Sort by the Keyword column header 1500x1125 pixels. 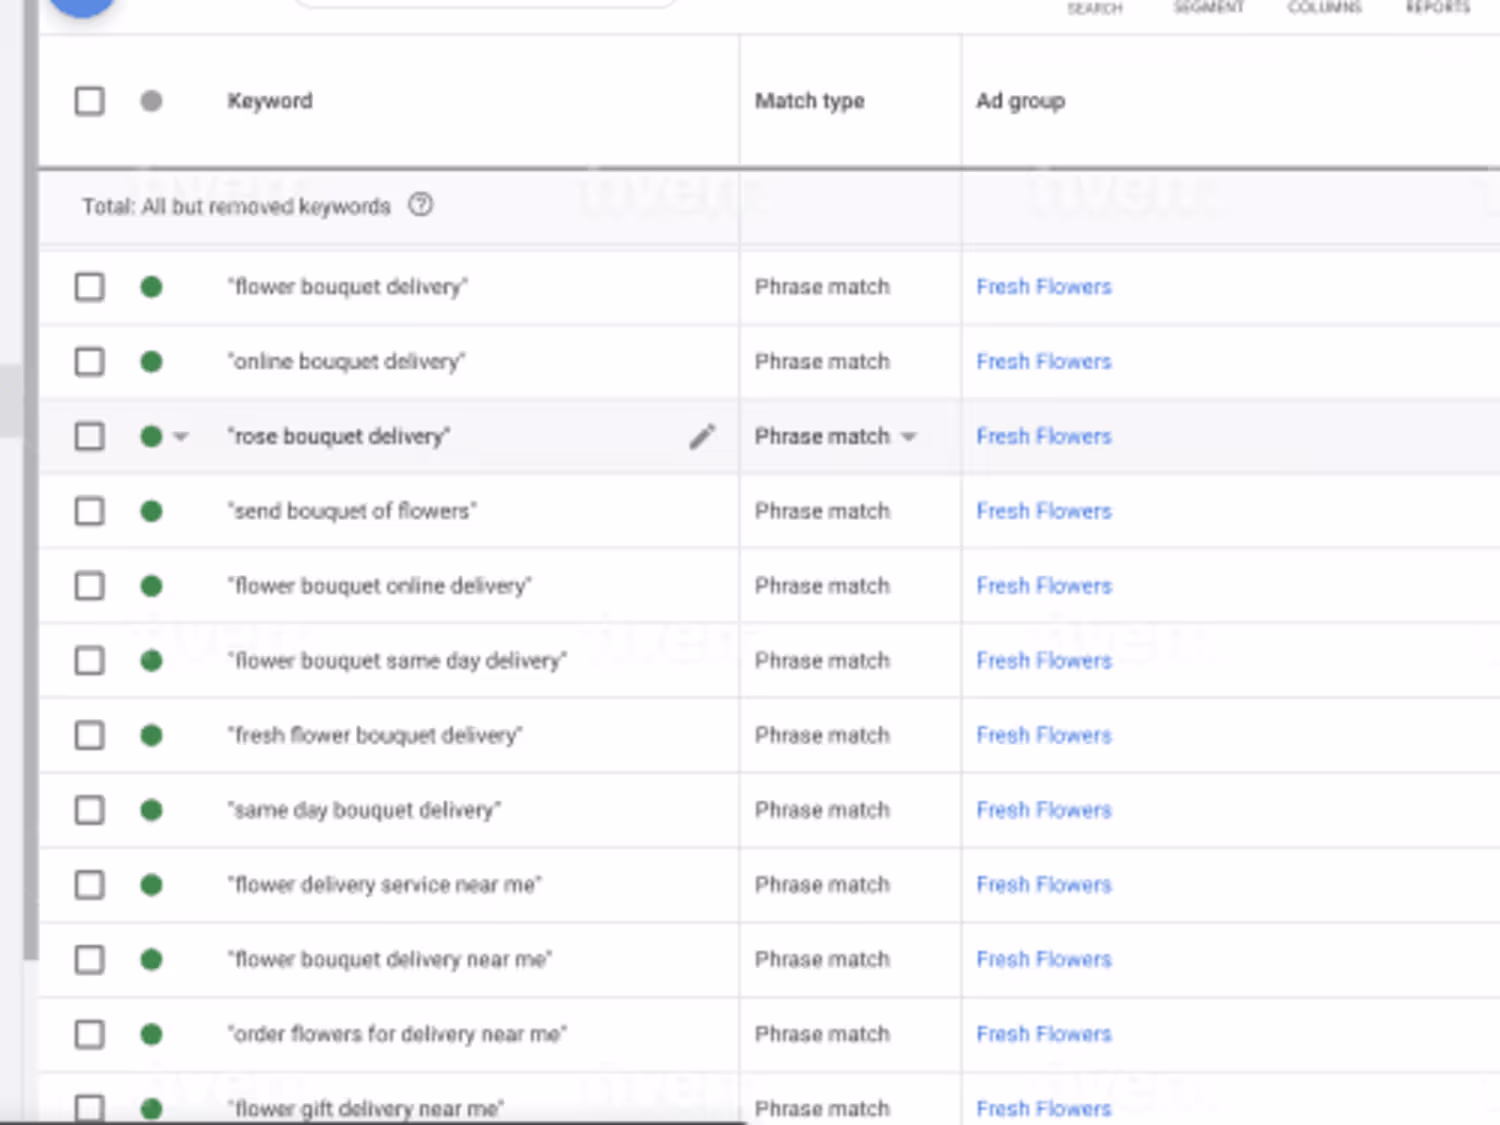[270, 101]
